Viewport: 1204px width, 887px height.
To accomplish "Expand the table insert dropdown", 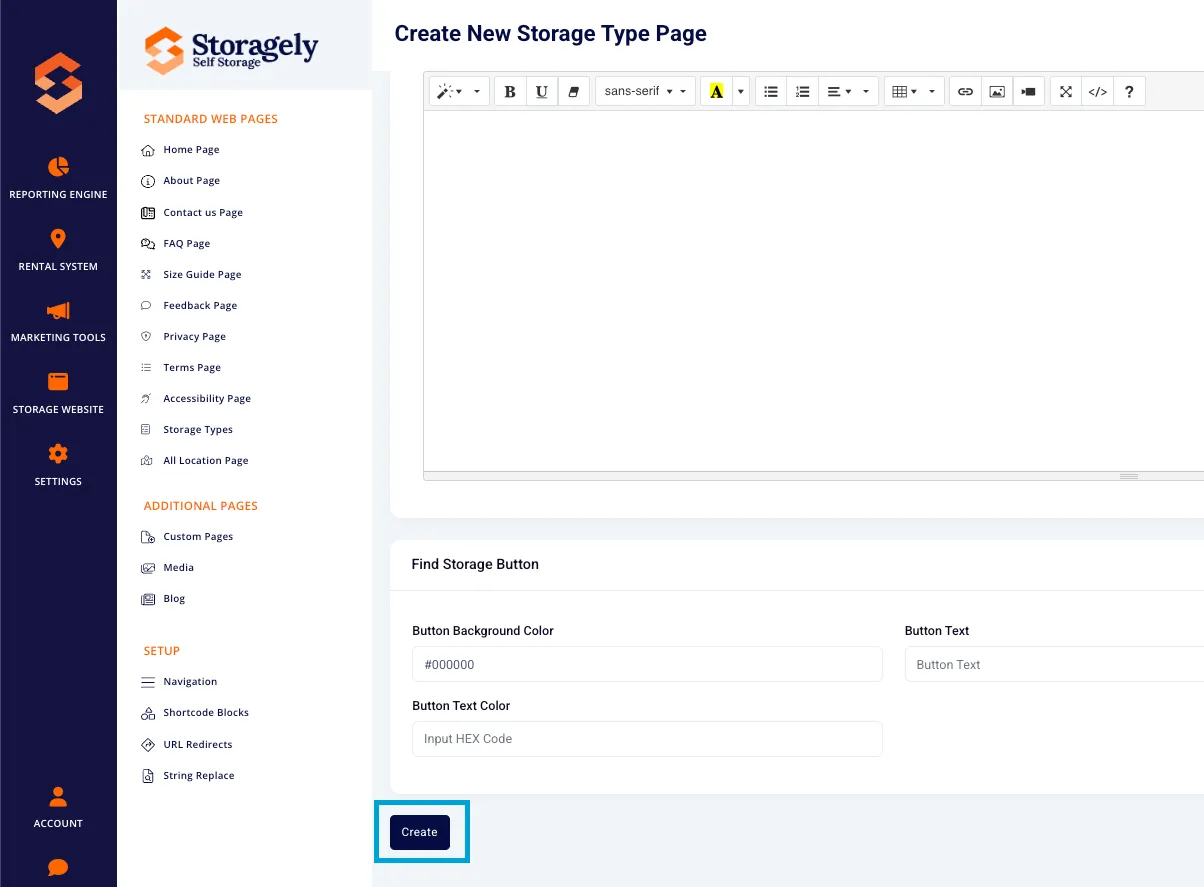I will point(914,91).
